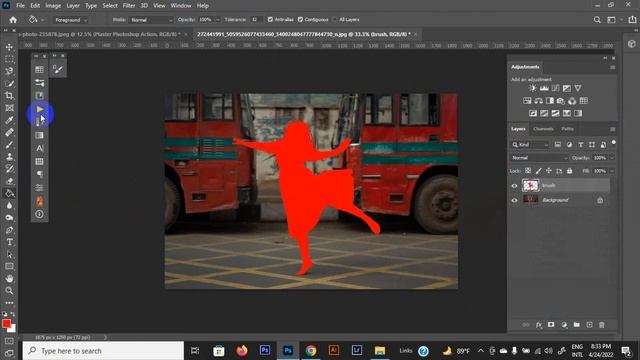This screenshot has width=640, height=360.
Task: Add a Color Balance adjustment
Action: [538, 101]
